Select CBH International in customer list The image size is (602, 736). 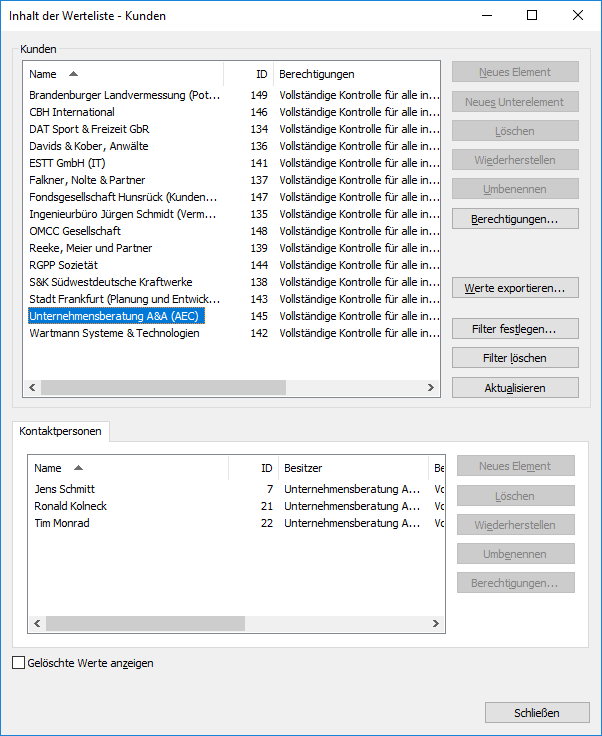(x=72, y=112)
